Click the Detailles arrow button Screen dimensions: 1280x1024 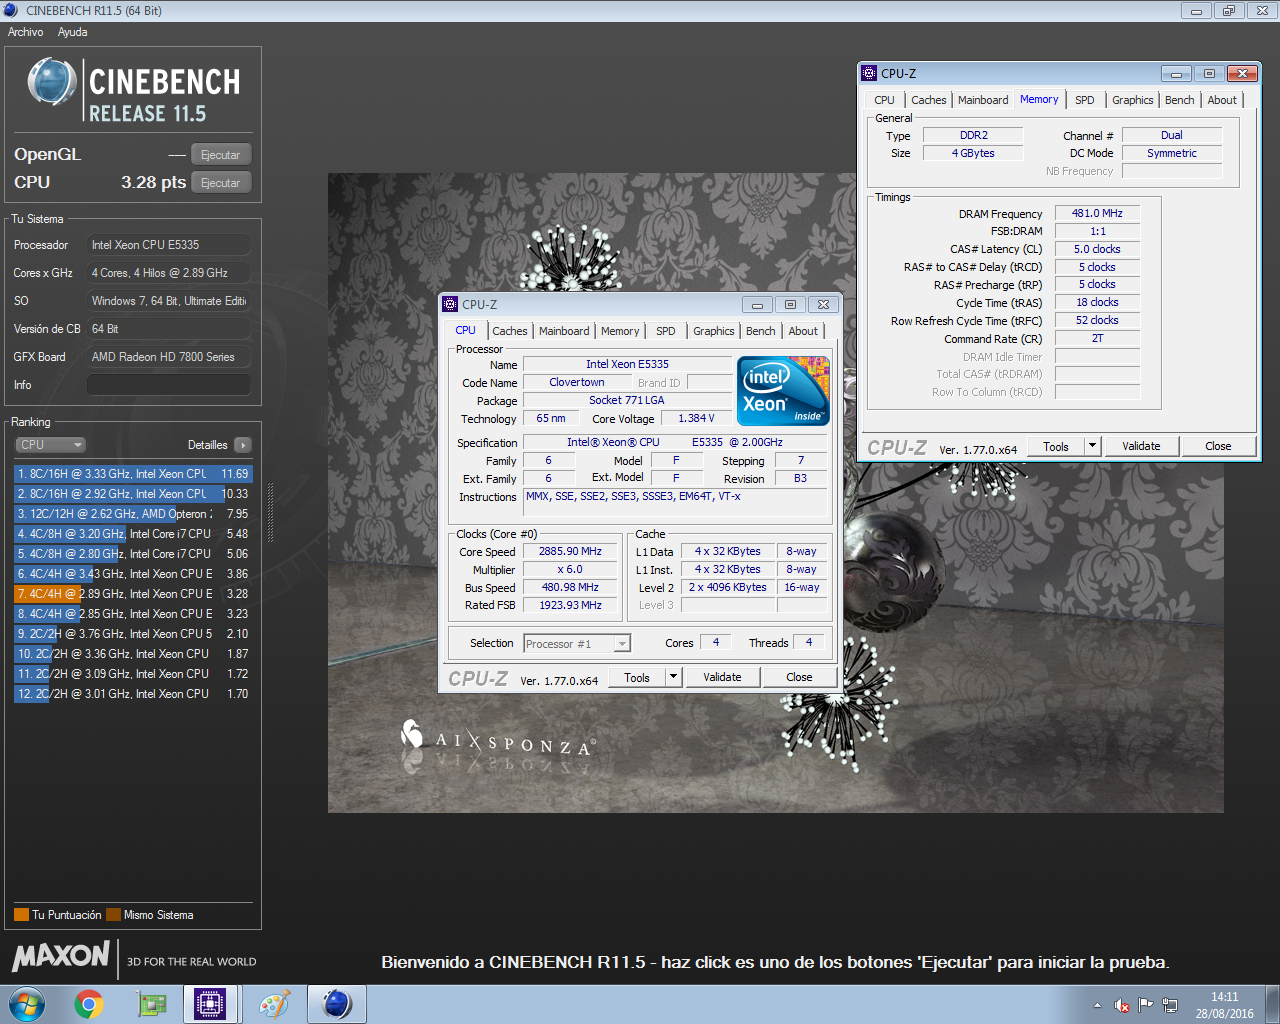(243, 445)
